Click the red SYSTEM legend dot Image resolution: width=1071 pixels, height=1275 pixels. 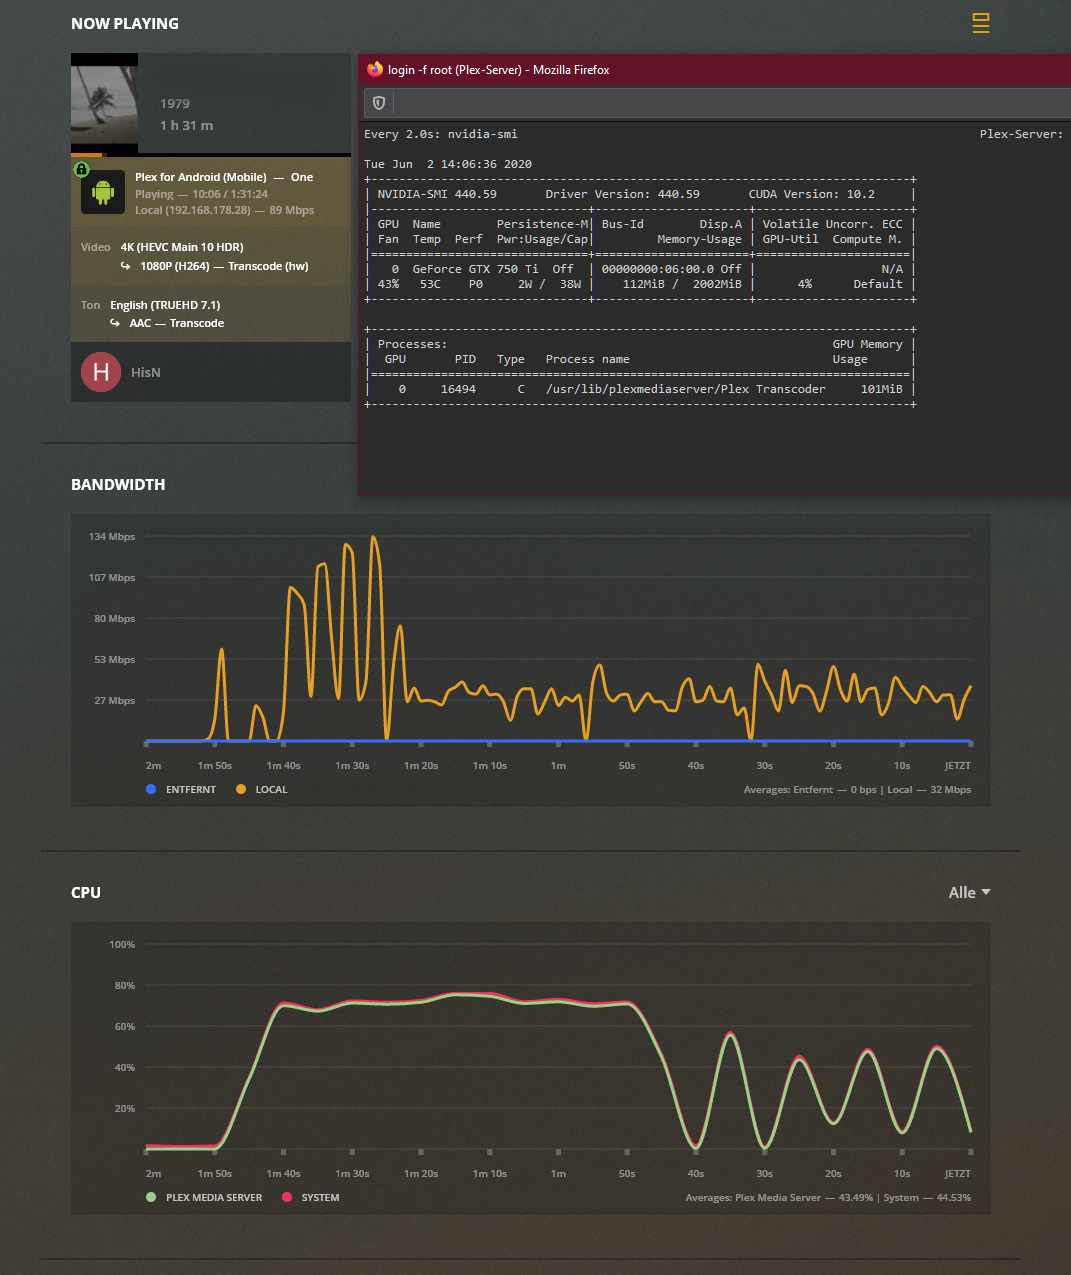click(287, 1197)
